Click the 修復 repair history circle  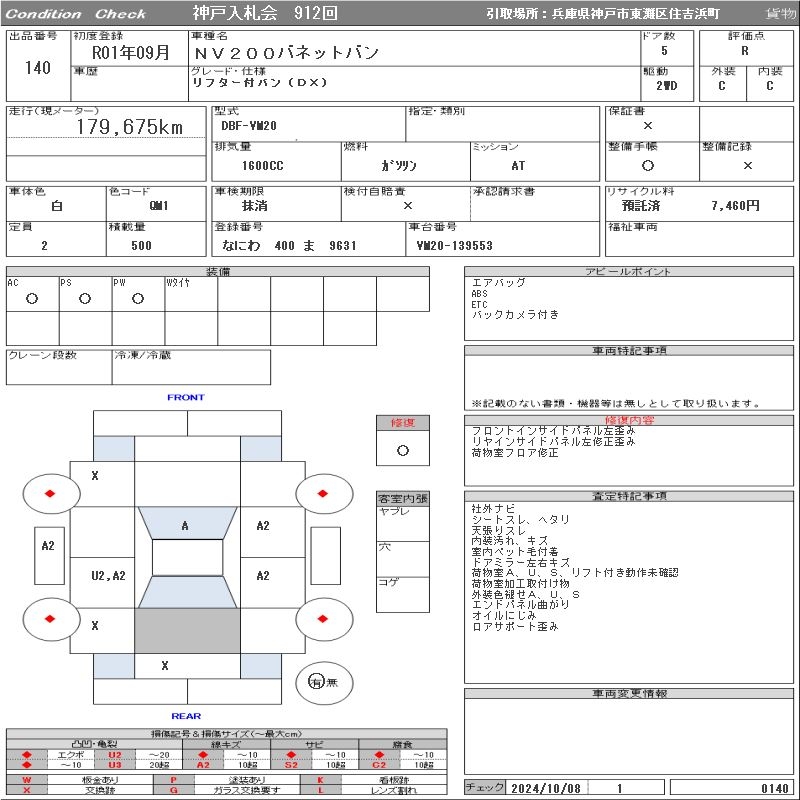pyautogui.click(x=402, y=451)
